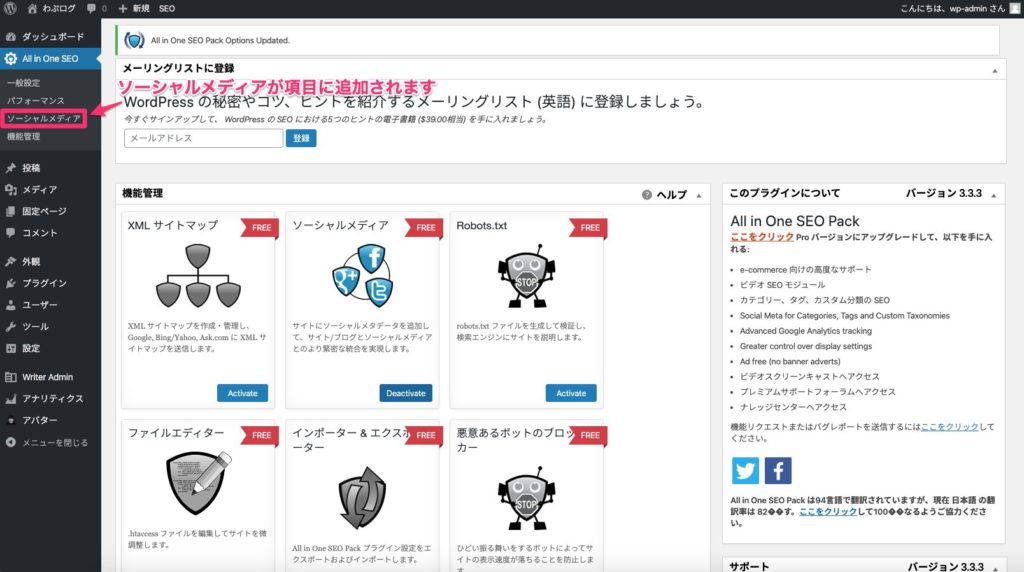Open ソーシャルメディア submenu item
Viewport: 1024px width, 572px height.
pyautogui.click(x=44, y=118)
